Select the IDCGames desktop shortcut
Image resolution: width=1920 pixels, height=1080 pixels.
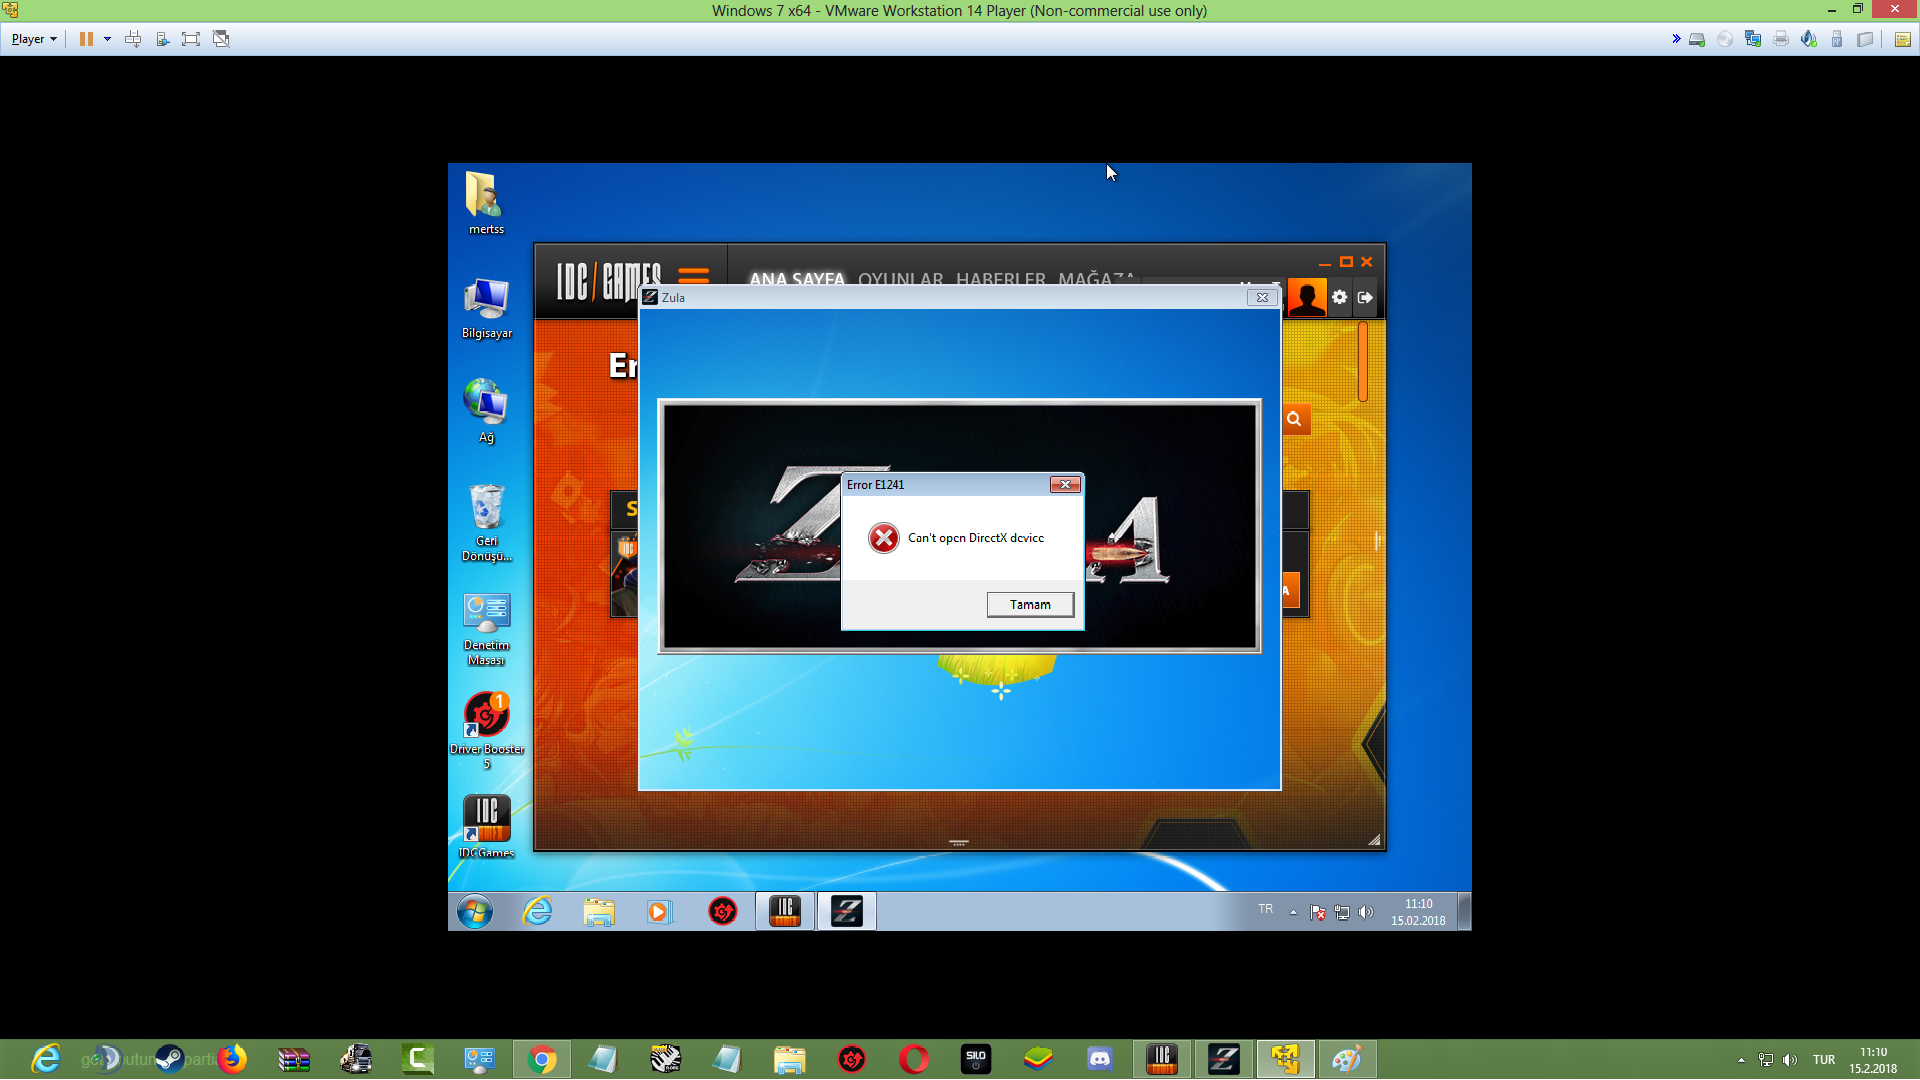[x=486, y=827]
